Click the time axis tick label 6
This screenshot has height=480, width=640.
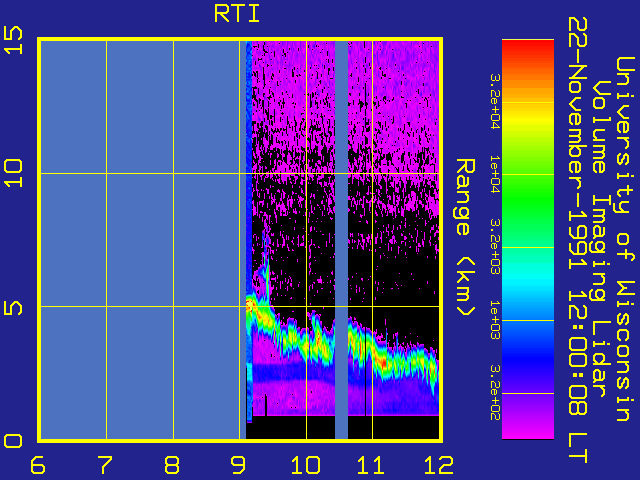[38, 465]
